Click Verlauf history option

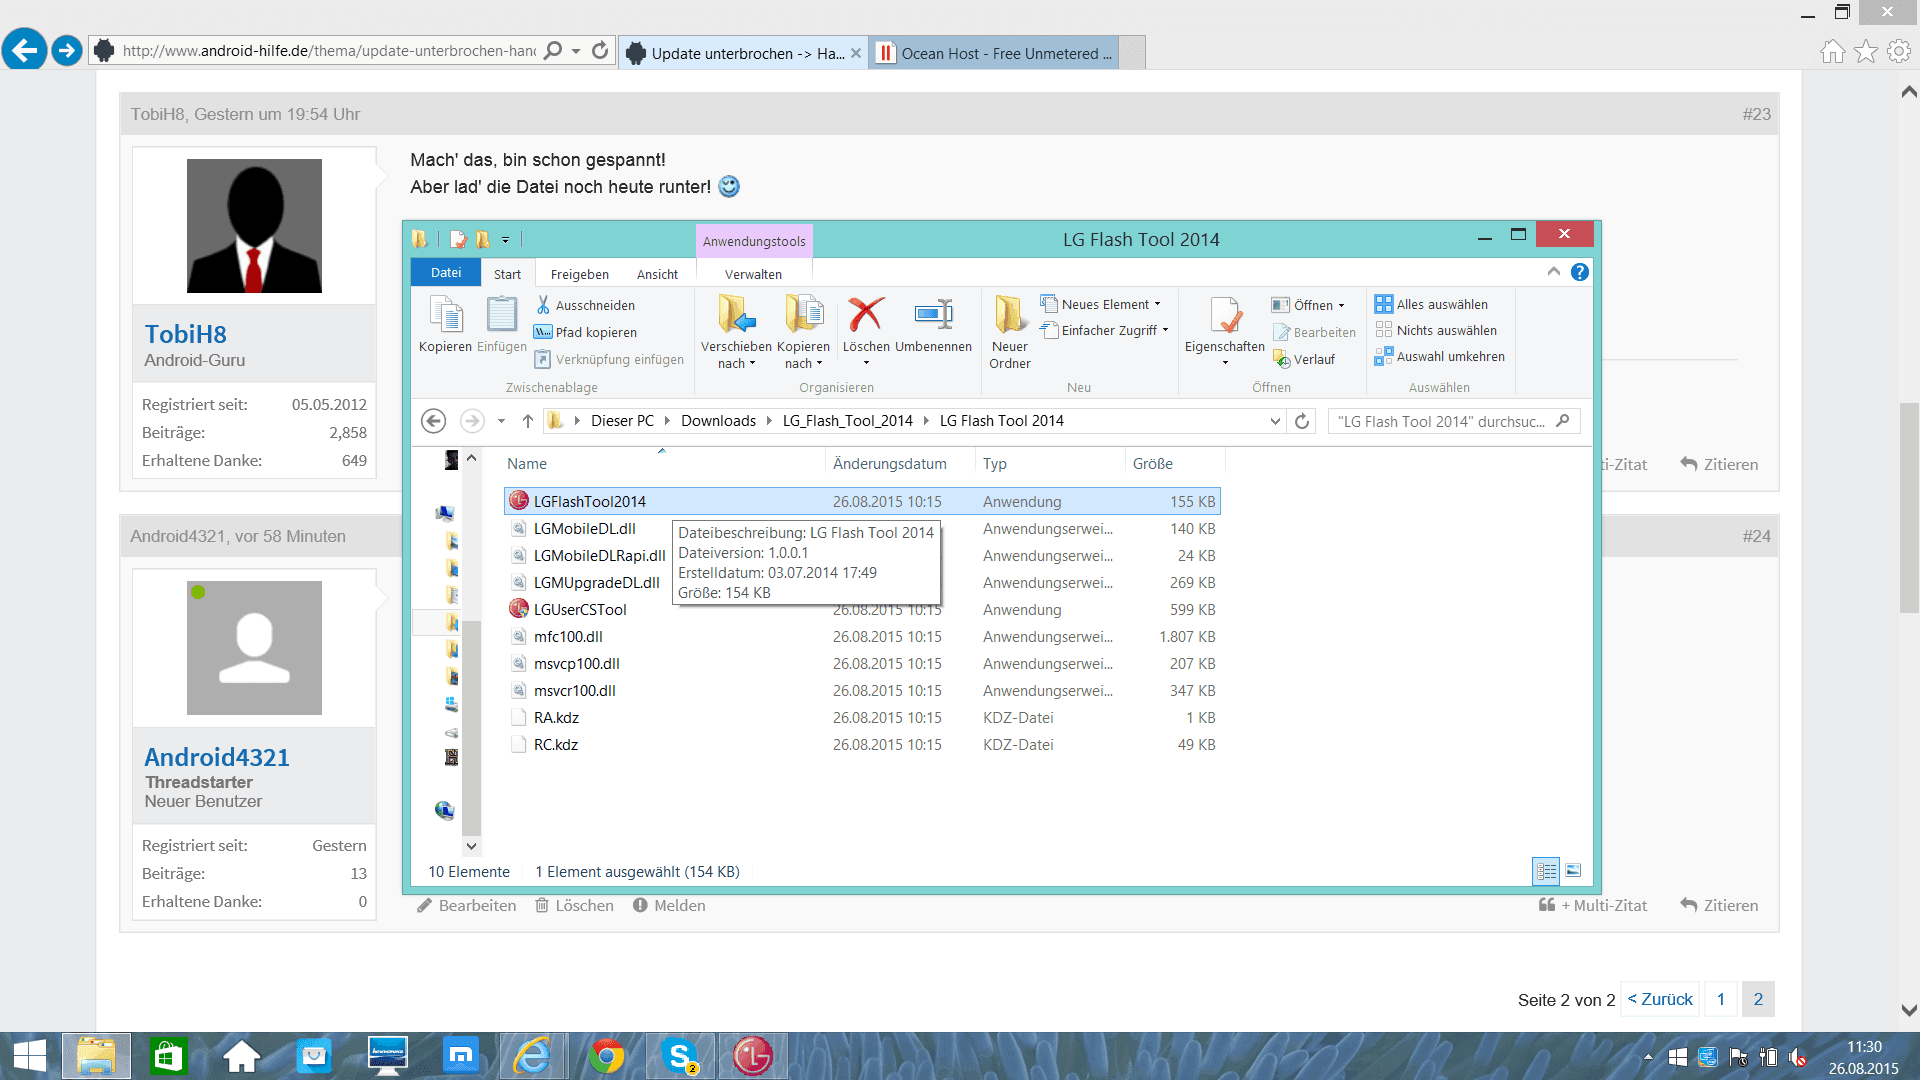pos(1304,359)
